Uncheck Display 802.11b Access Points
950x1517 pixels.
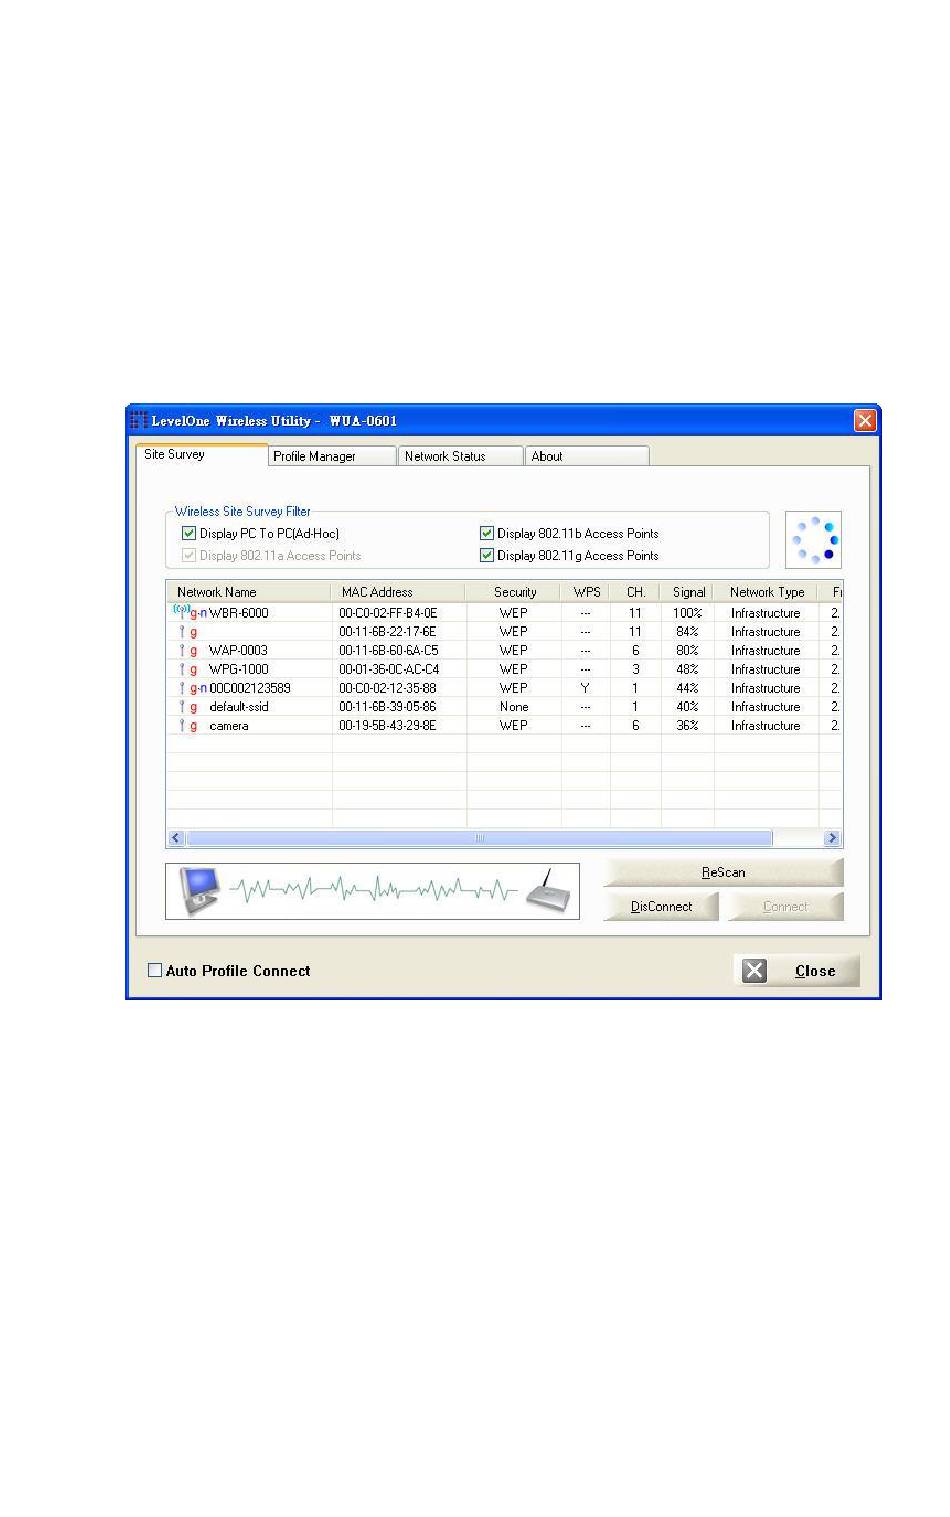[487, 534]
